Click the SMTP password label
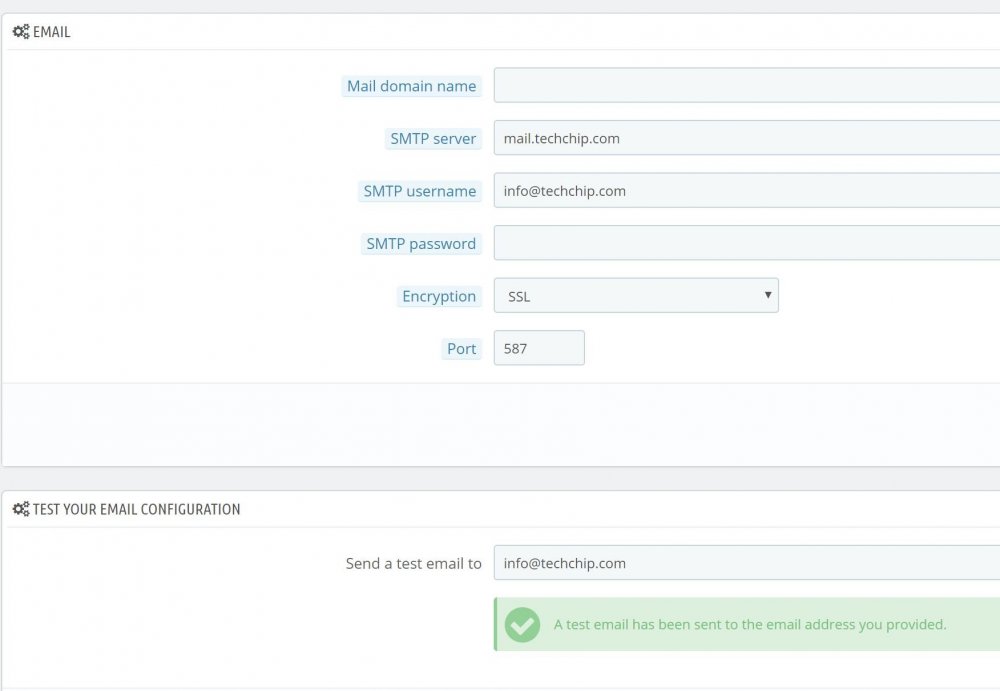1000x691 pixels. click(421, 244)
